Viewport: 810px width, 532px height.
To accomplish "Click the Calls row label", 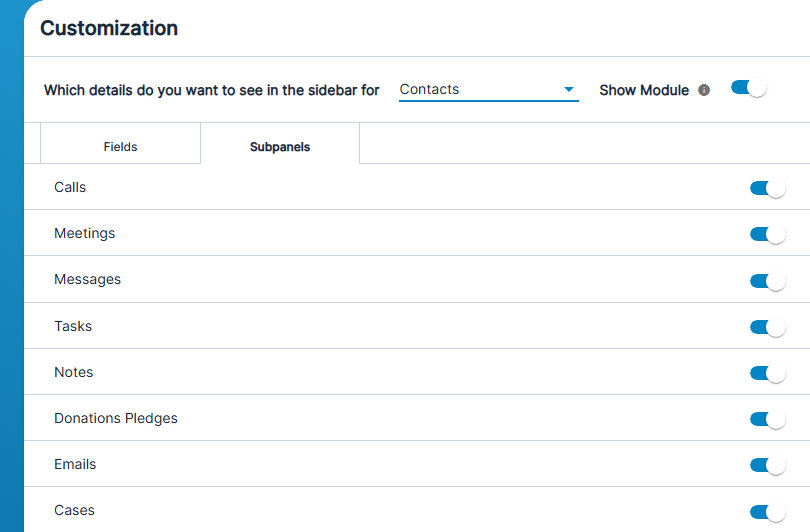I will point(70,187).
